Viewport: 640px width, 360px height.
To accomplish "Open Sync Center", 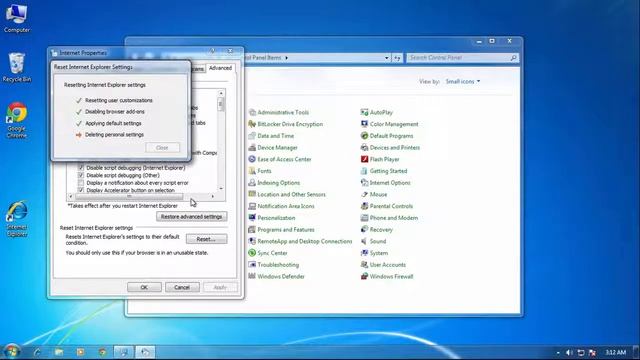I will [x=268, y=253].
